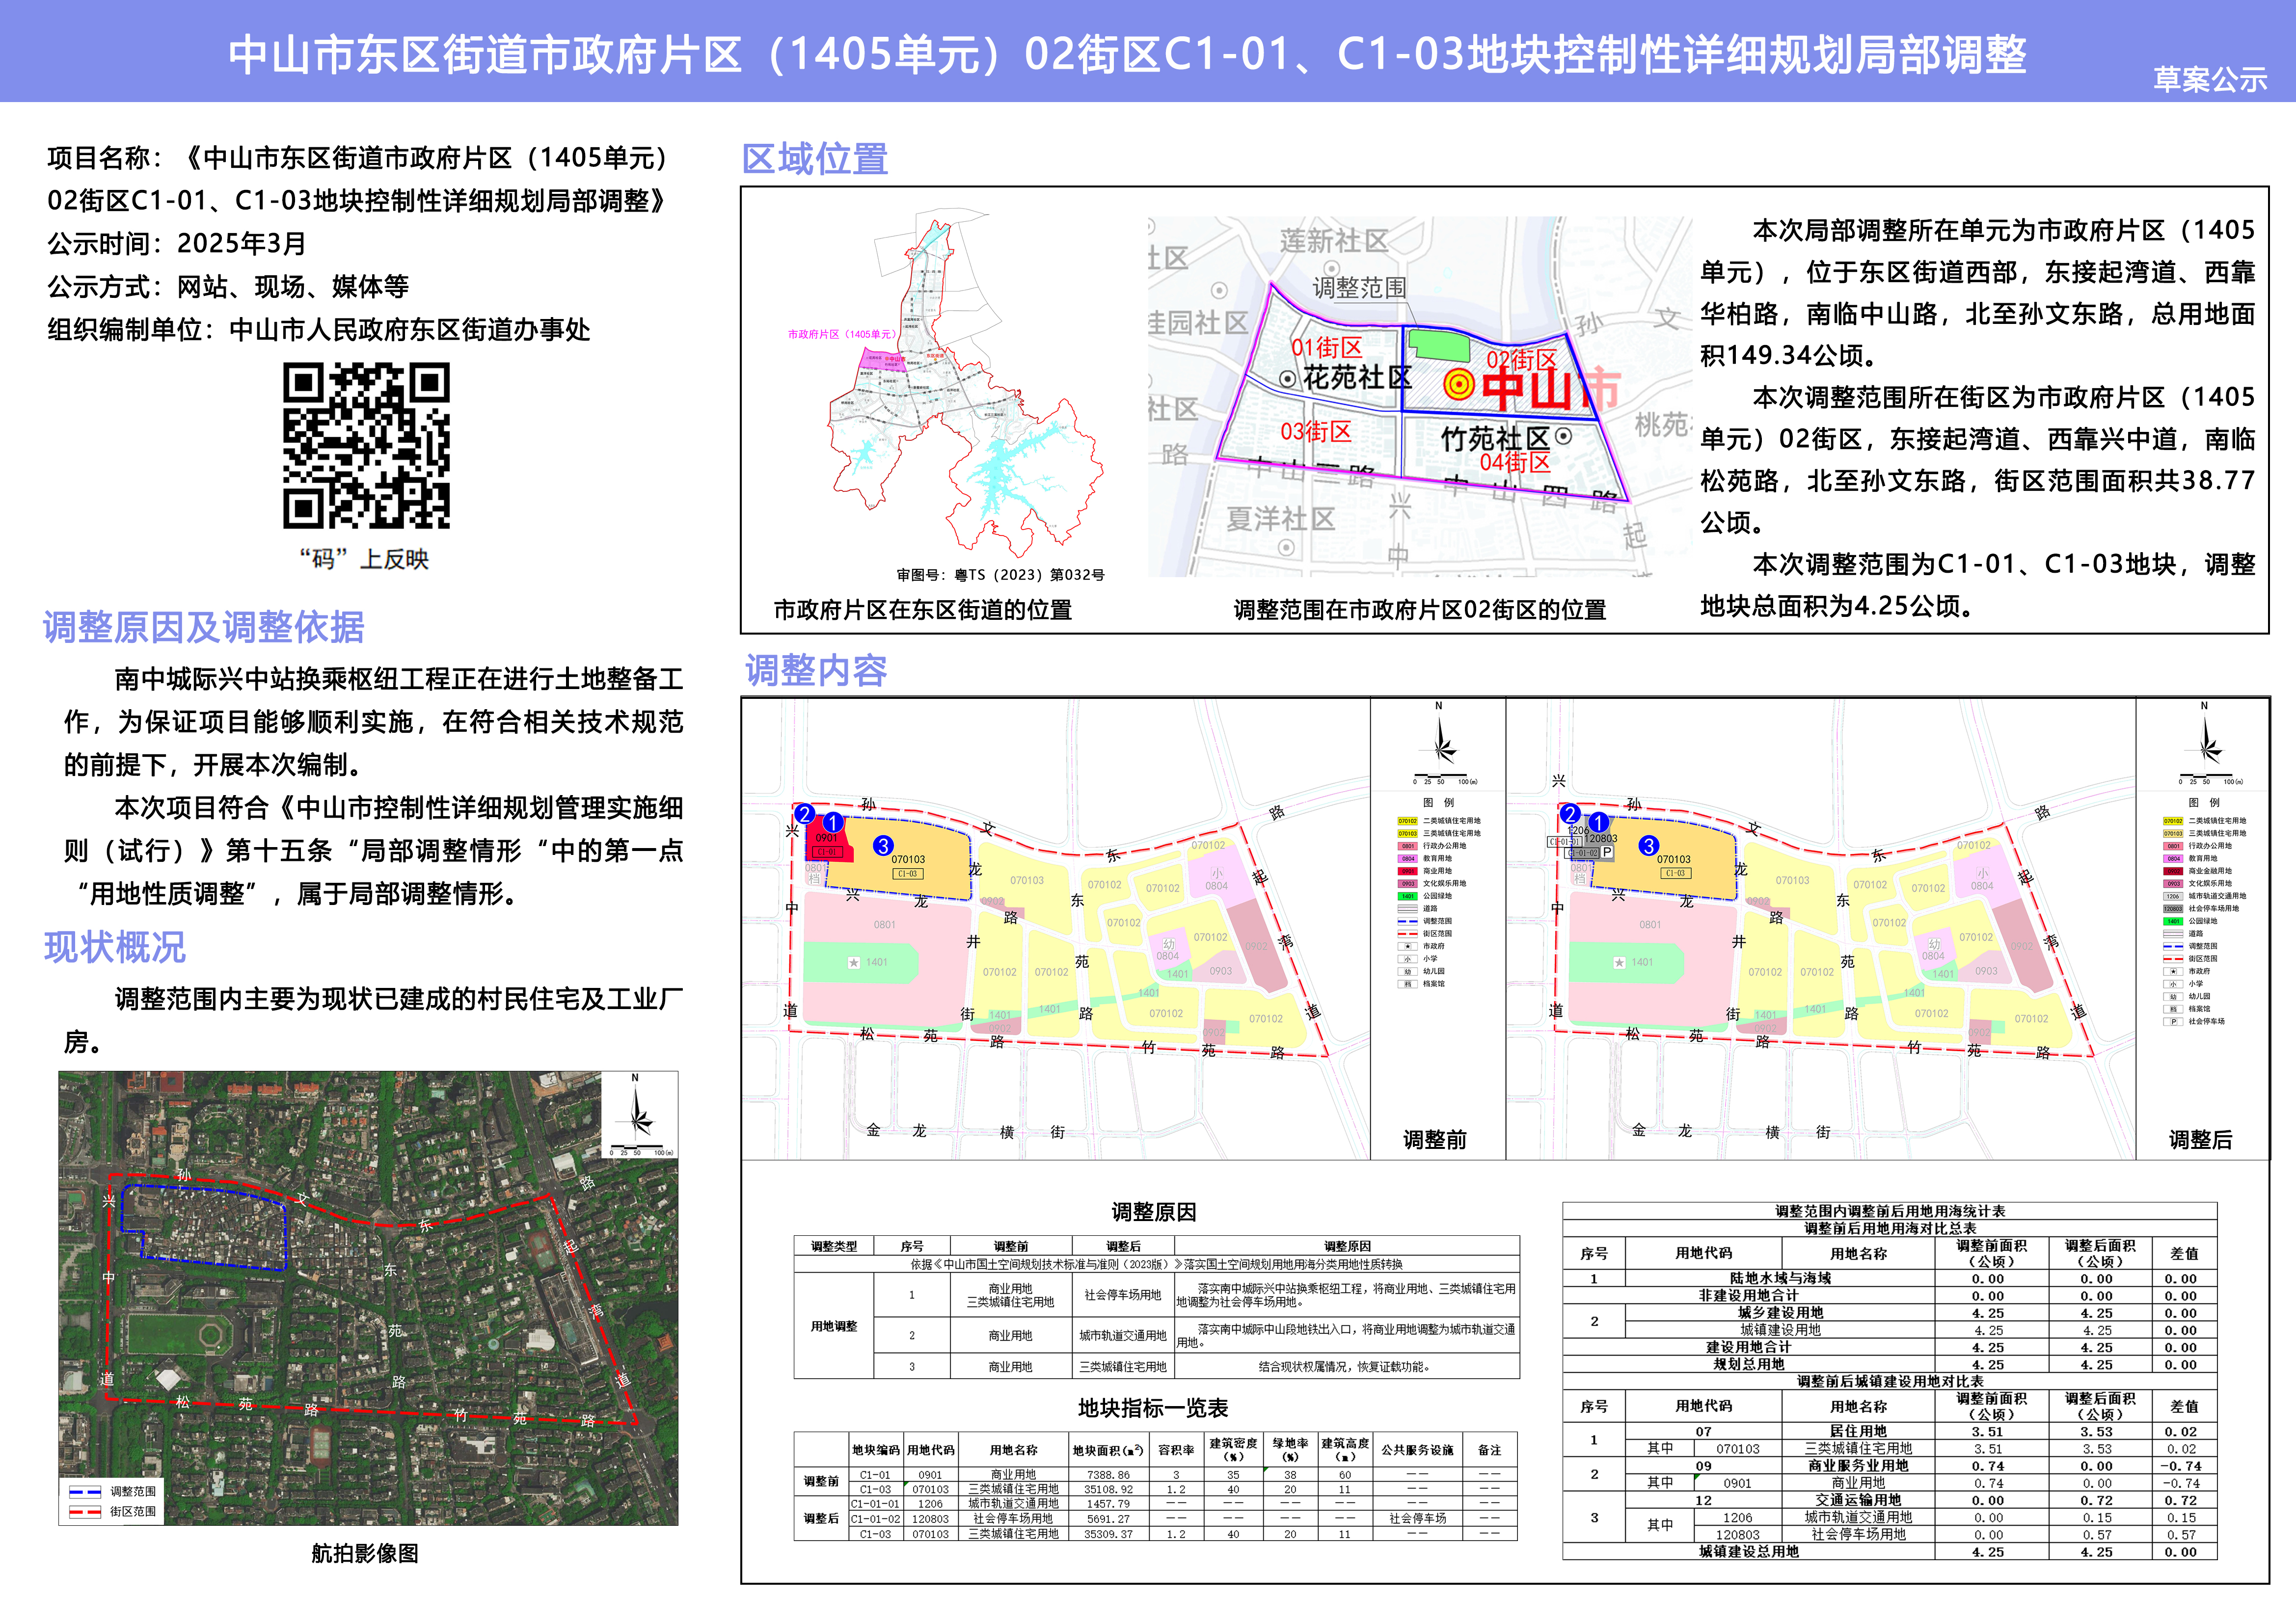The image size is (2296, 1623).
Task: Click the 调整原因 column header in the table
Action: (1347, 1246)
